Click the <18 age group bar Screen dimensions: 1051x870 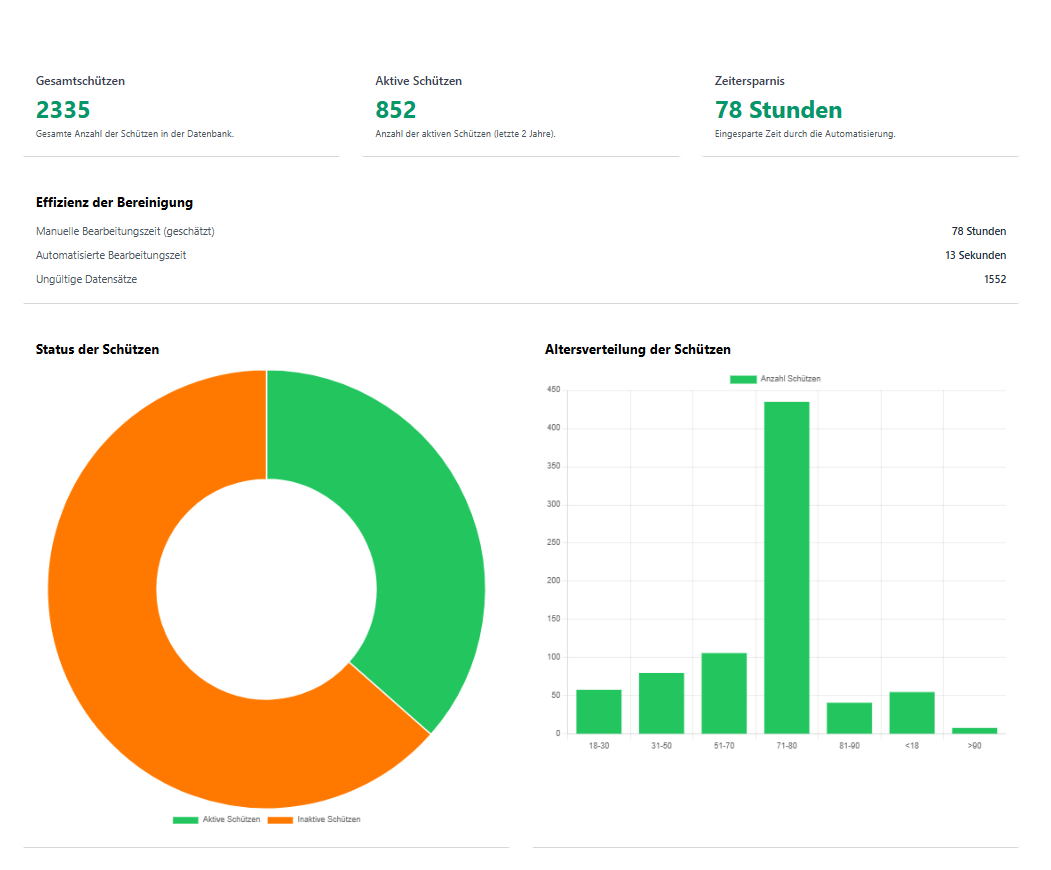[911, 712]
